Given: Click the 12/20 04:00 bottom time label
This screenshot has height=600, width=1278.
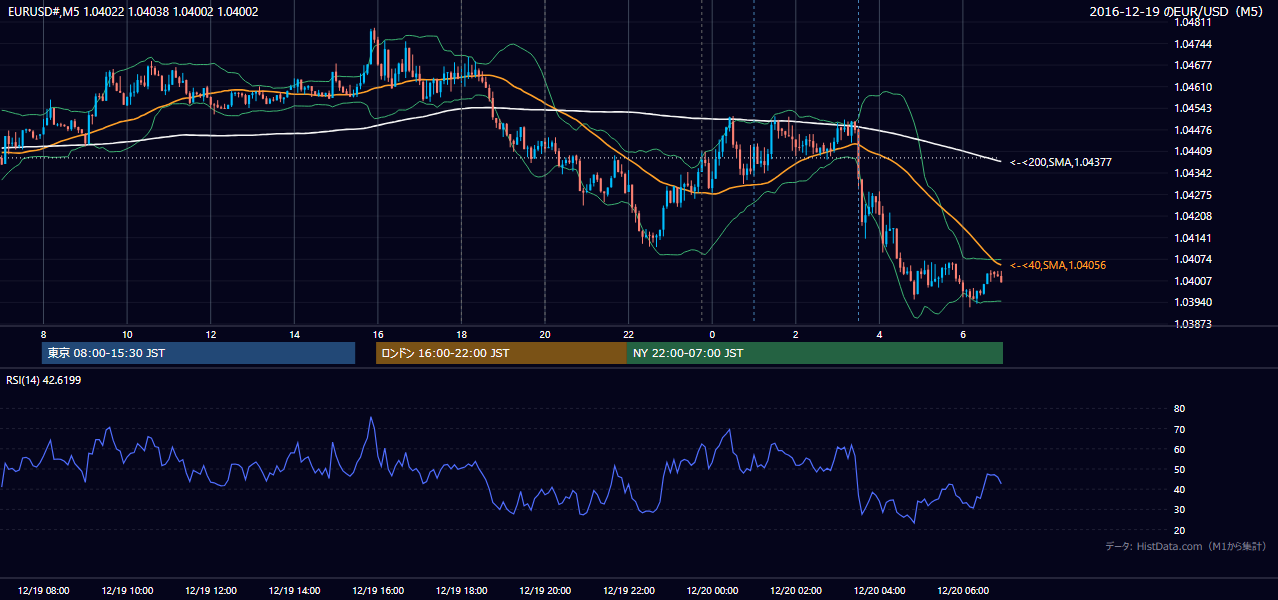Looking at the screenshot, I should coord(878,591).
